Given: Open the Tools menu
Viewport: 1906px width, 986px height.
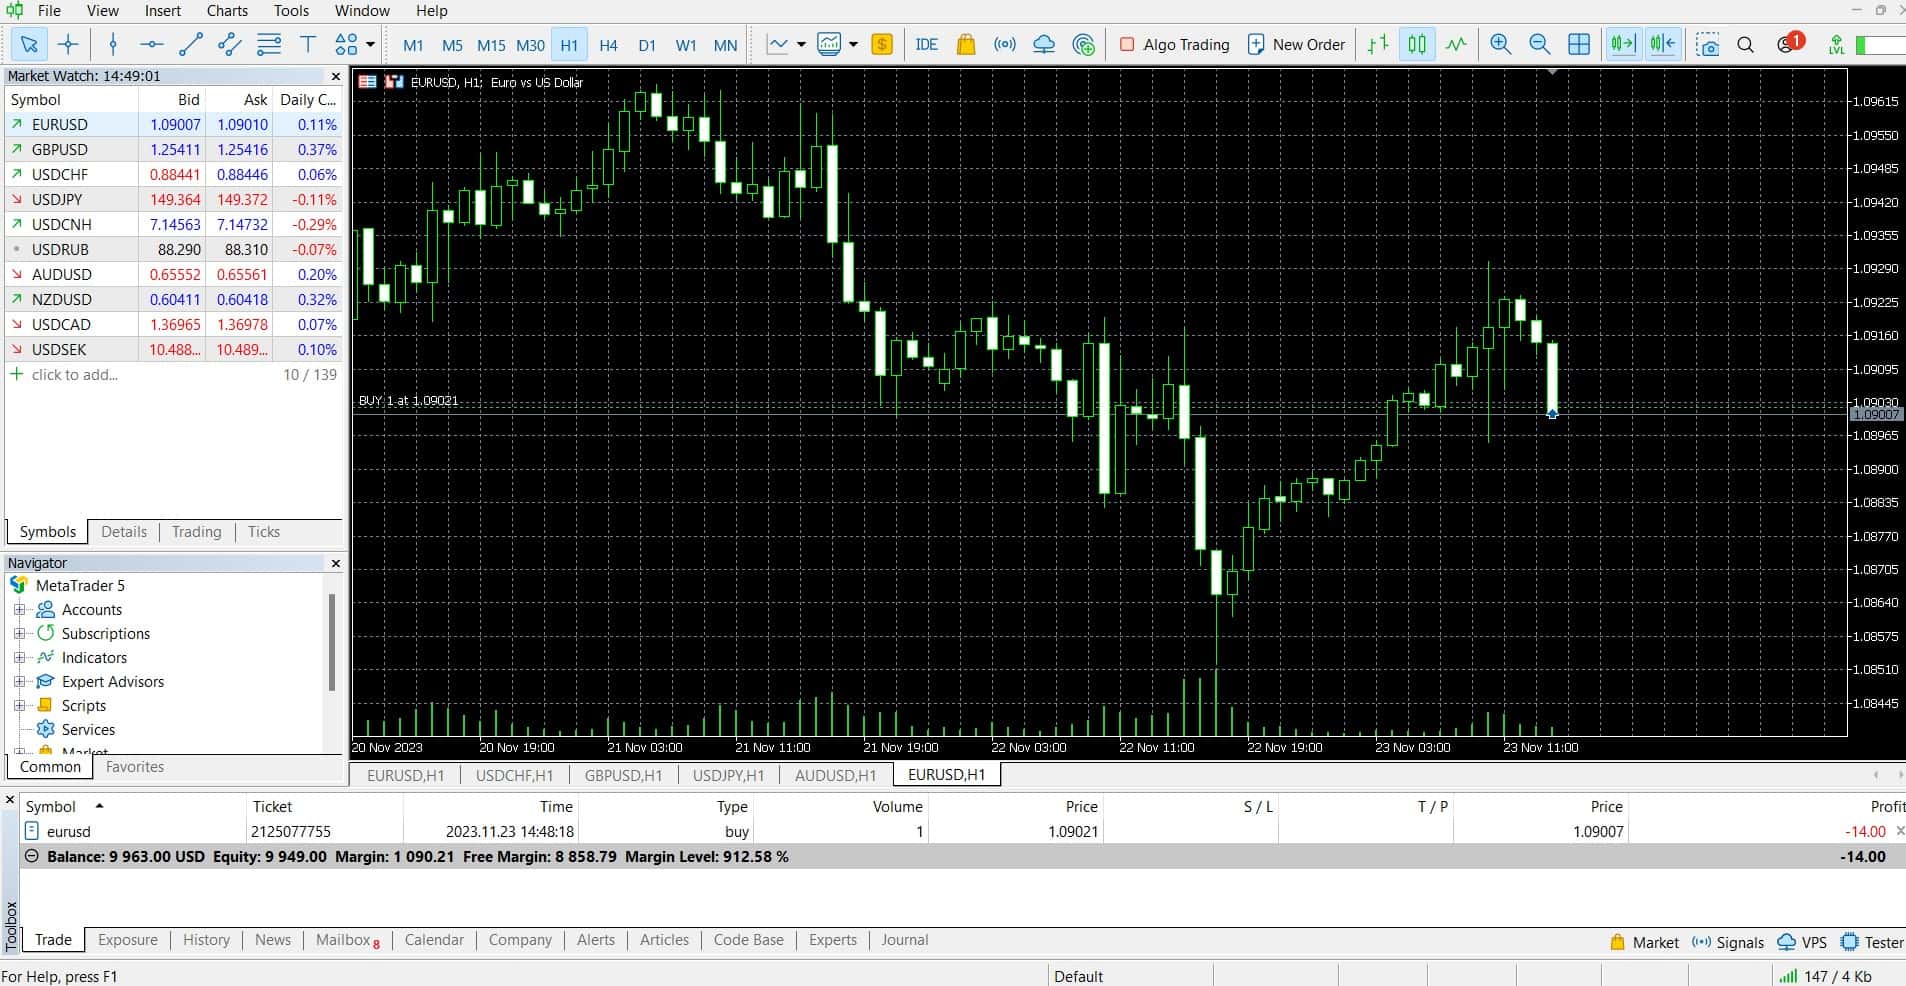Looking at the screenshot, I should point(289,11).
